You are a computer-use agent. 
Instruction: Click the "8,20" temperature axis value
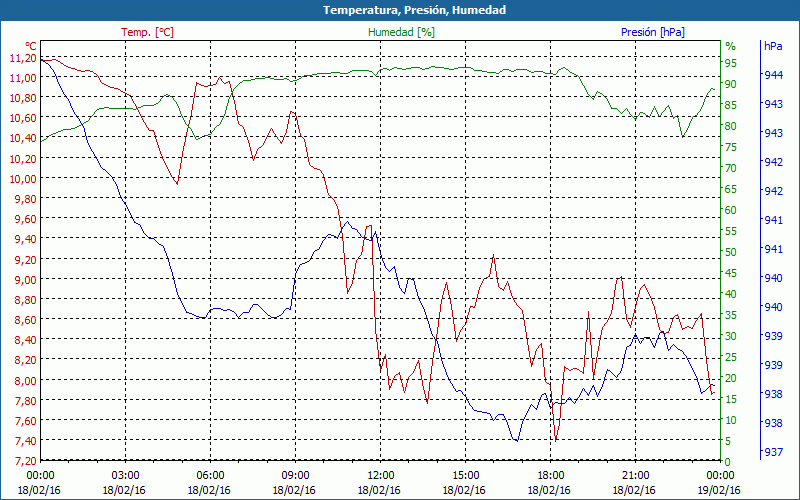(x=26, y=360)
